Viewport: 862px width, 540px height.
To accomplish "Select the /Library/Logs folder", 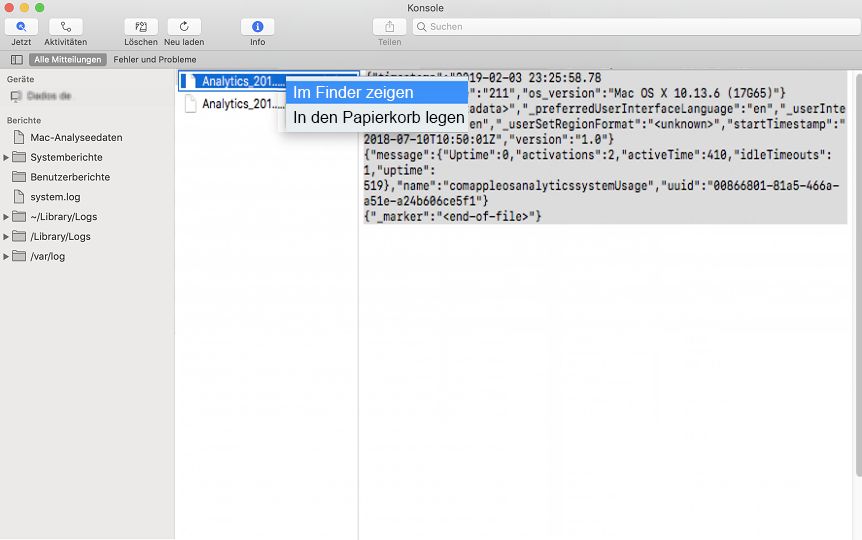I will (60, 236).
